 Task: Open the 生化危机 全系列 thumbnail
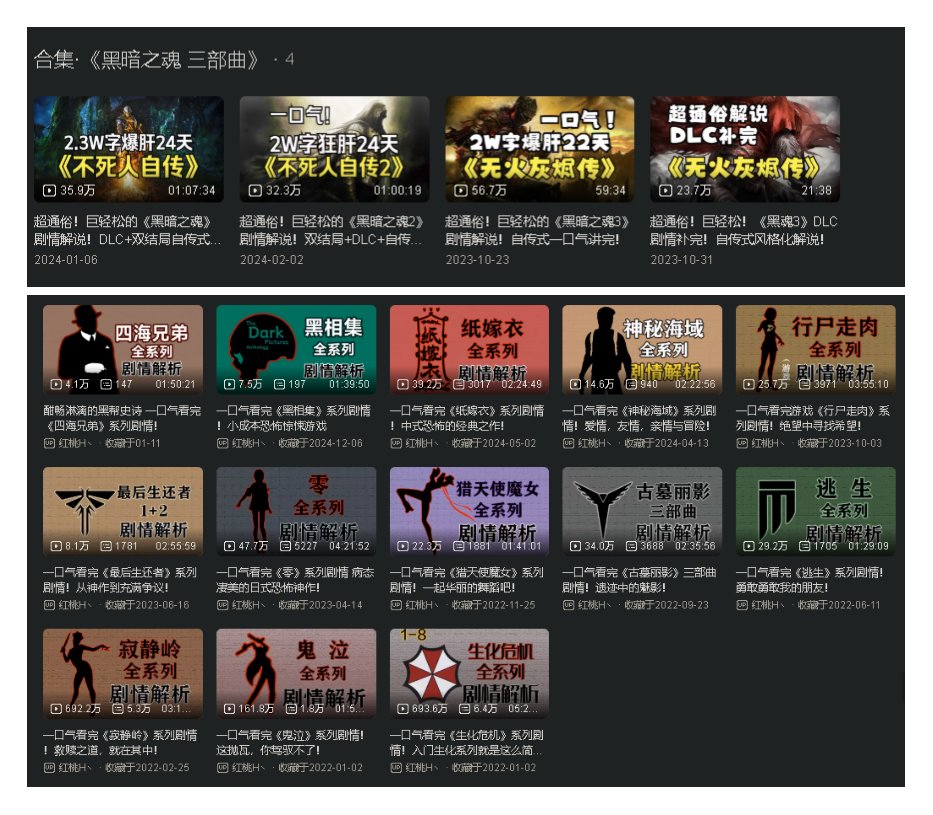tap(469, 673)
